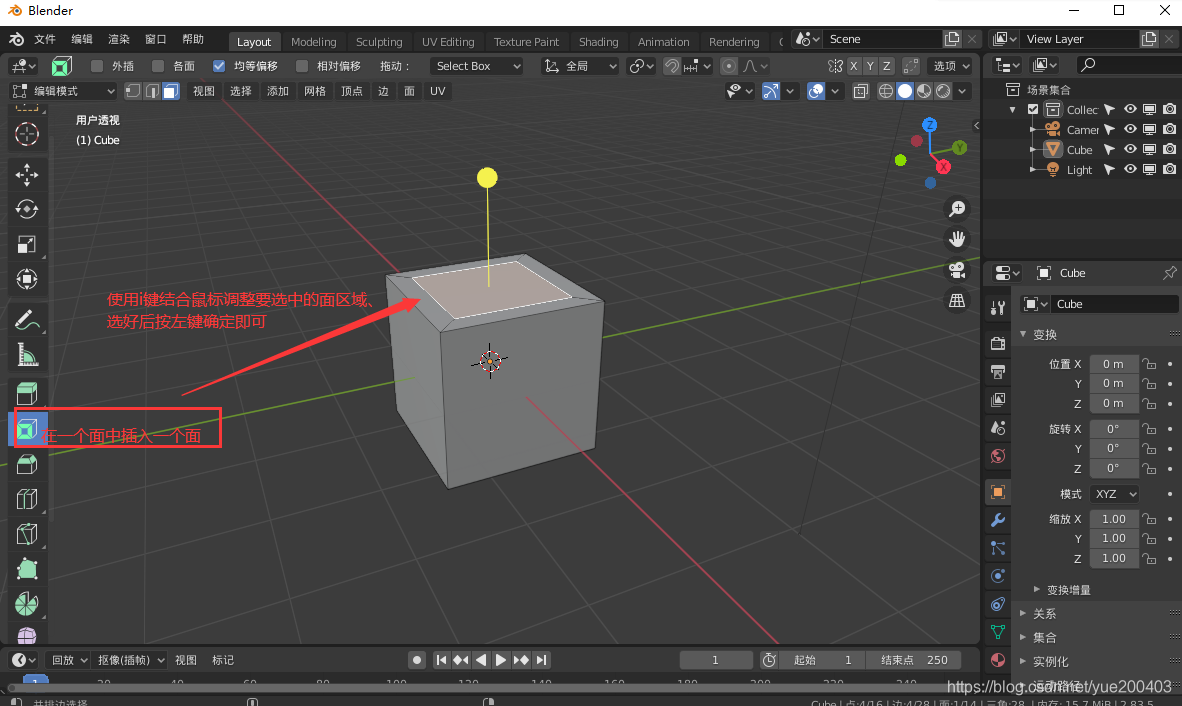
Task: Select the Spin tool
Action: point(27,604)
